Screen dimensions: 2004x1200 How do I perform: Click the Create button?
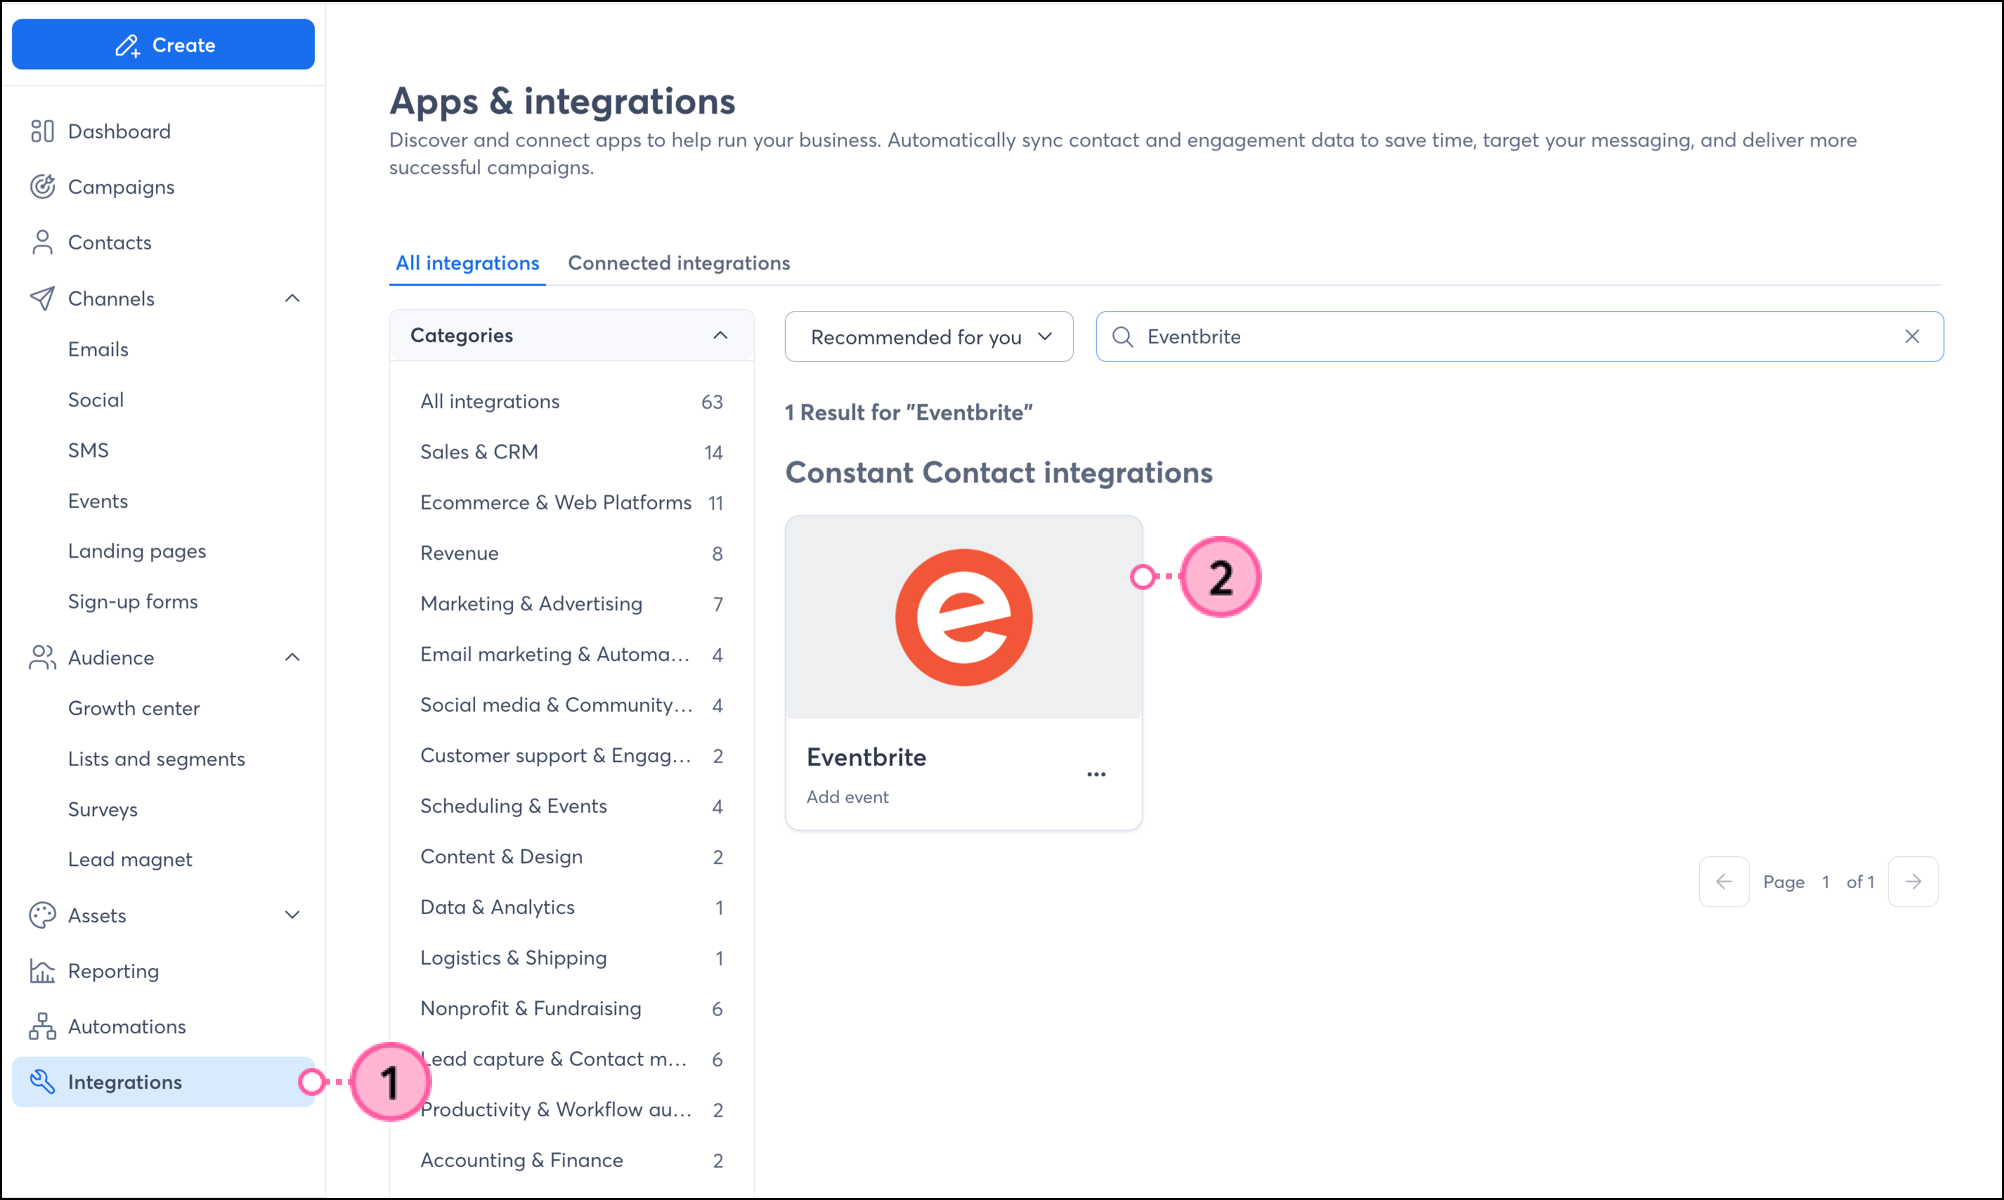(x=163, y=45)
